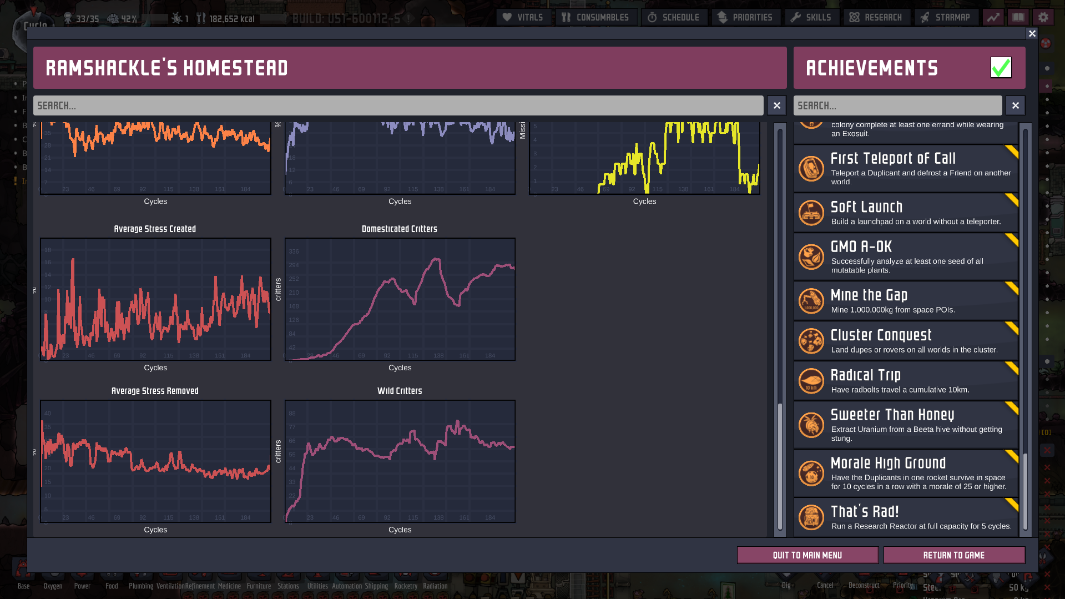Screen dimensions: 1065x599
Task: Click the Mine the Gap achievement icon
Action: point(812,301)
